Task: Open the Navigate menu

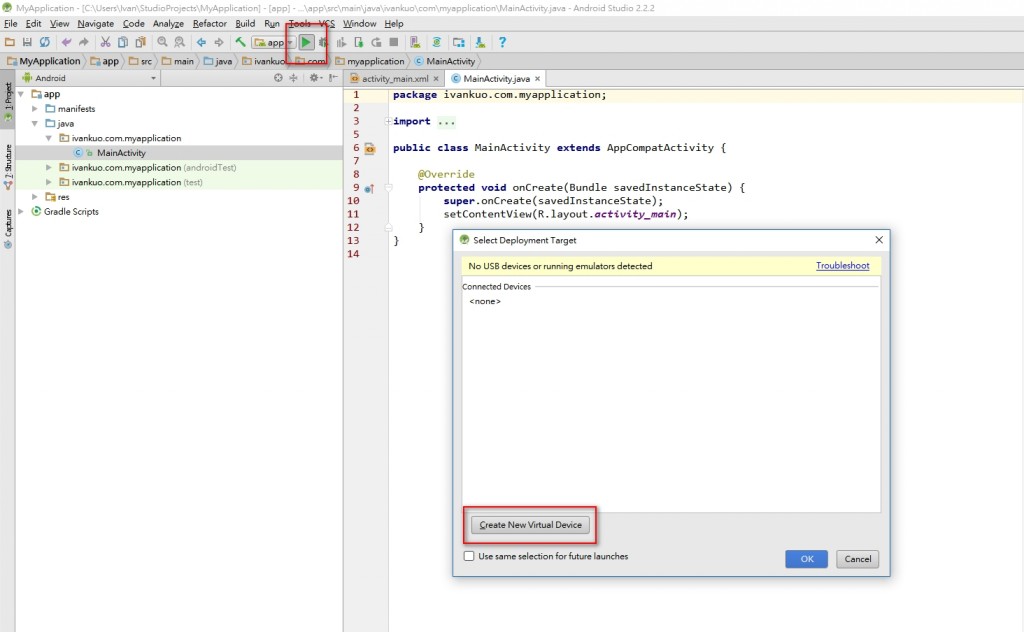Action: [95, 24]
